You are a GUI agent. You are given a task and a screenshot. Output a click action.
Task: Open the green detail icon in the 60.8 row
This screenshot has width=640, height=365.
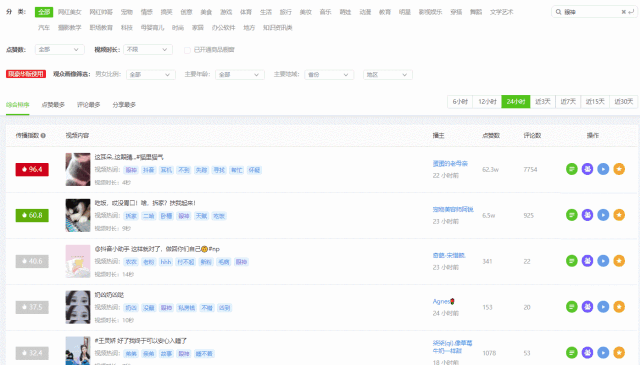click(571, 215)
